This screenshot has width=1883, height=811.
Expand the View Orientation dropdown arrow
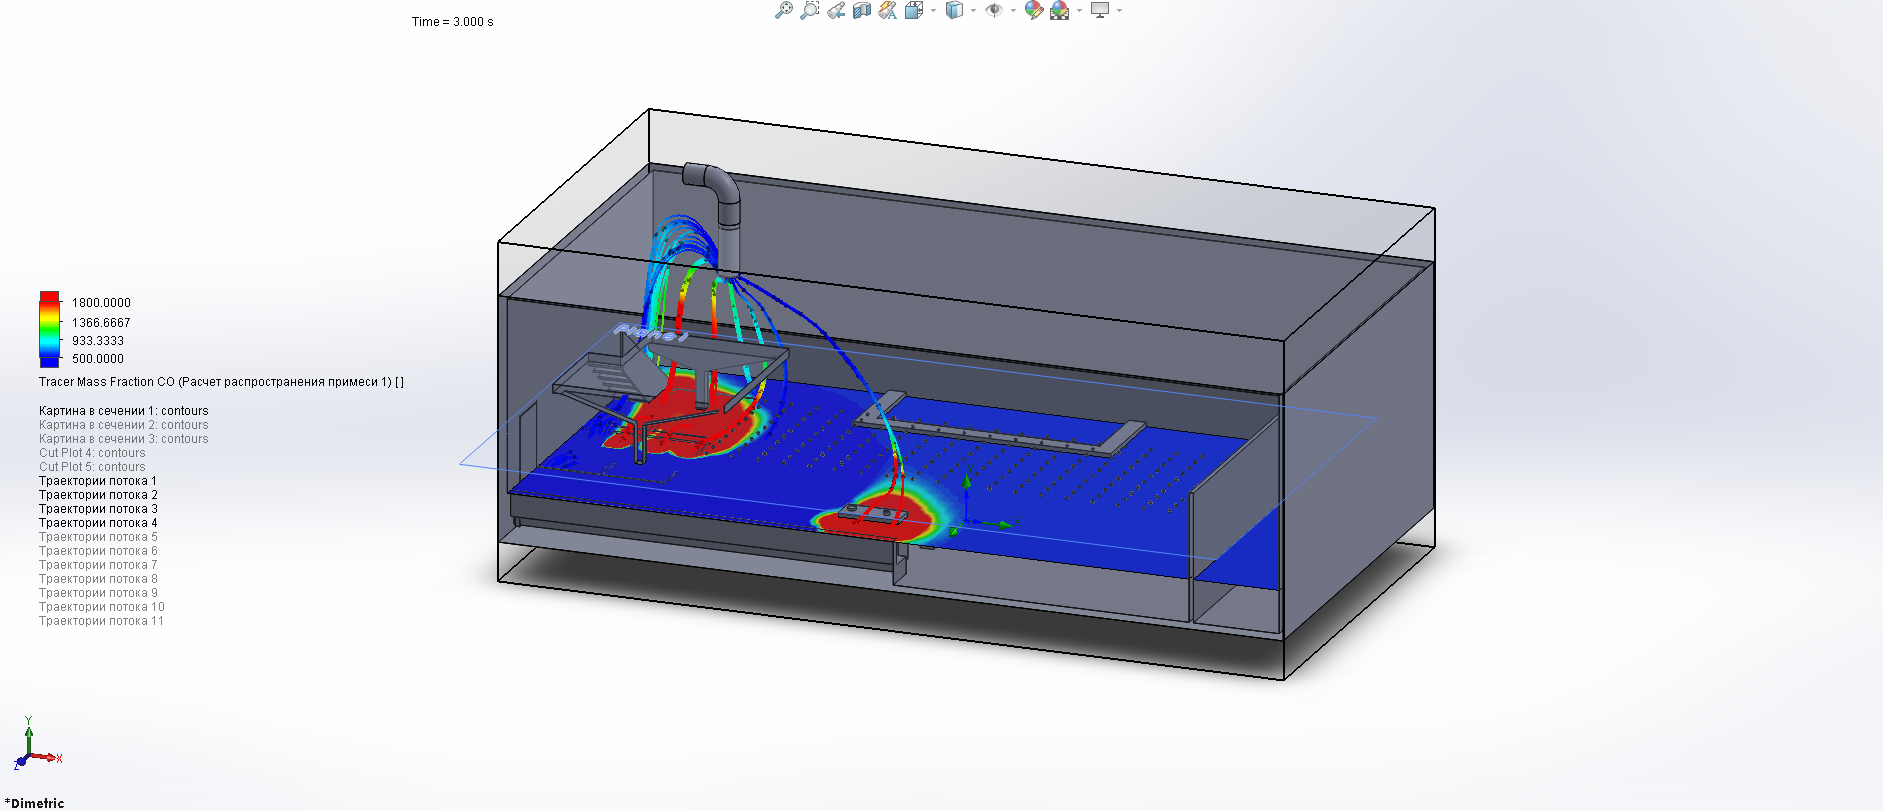(x=934, y=10)
